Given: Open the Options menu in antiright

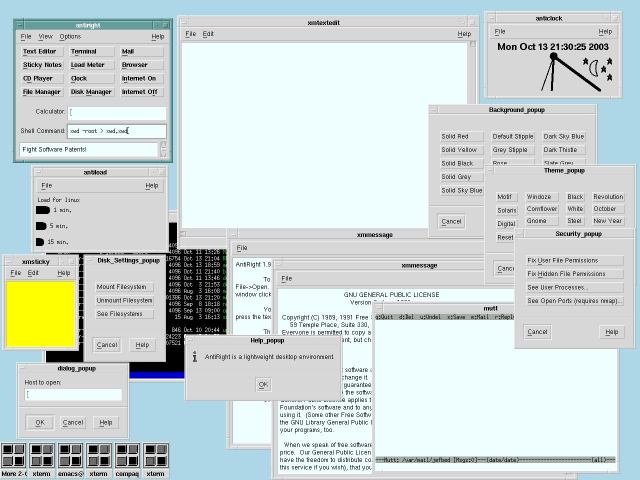Looking at the screenshot, I should coord(70,36).
